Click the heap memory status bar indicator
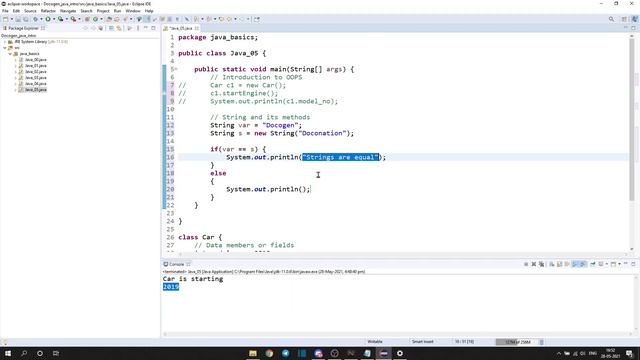640x360 pixels. point(516,342)
